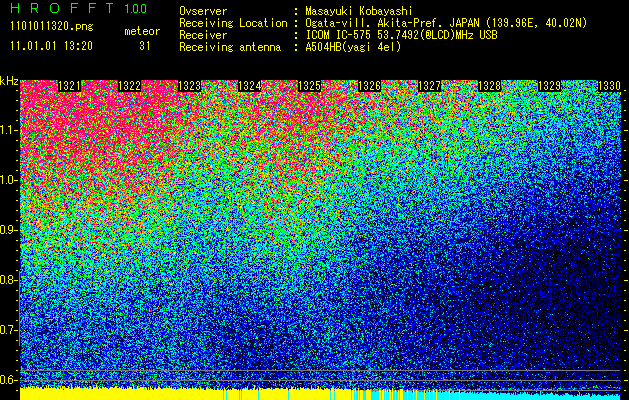Click the HROFFT title text
The height and width of the screenshot is (400, 629).
point(62,8)
